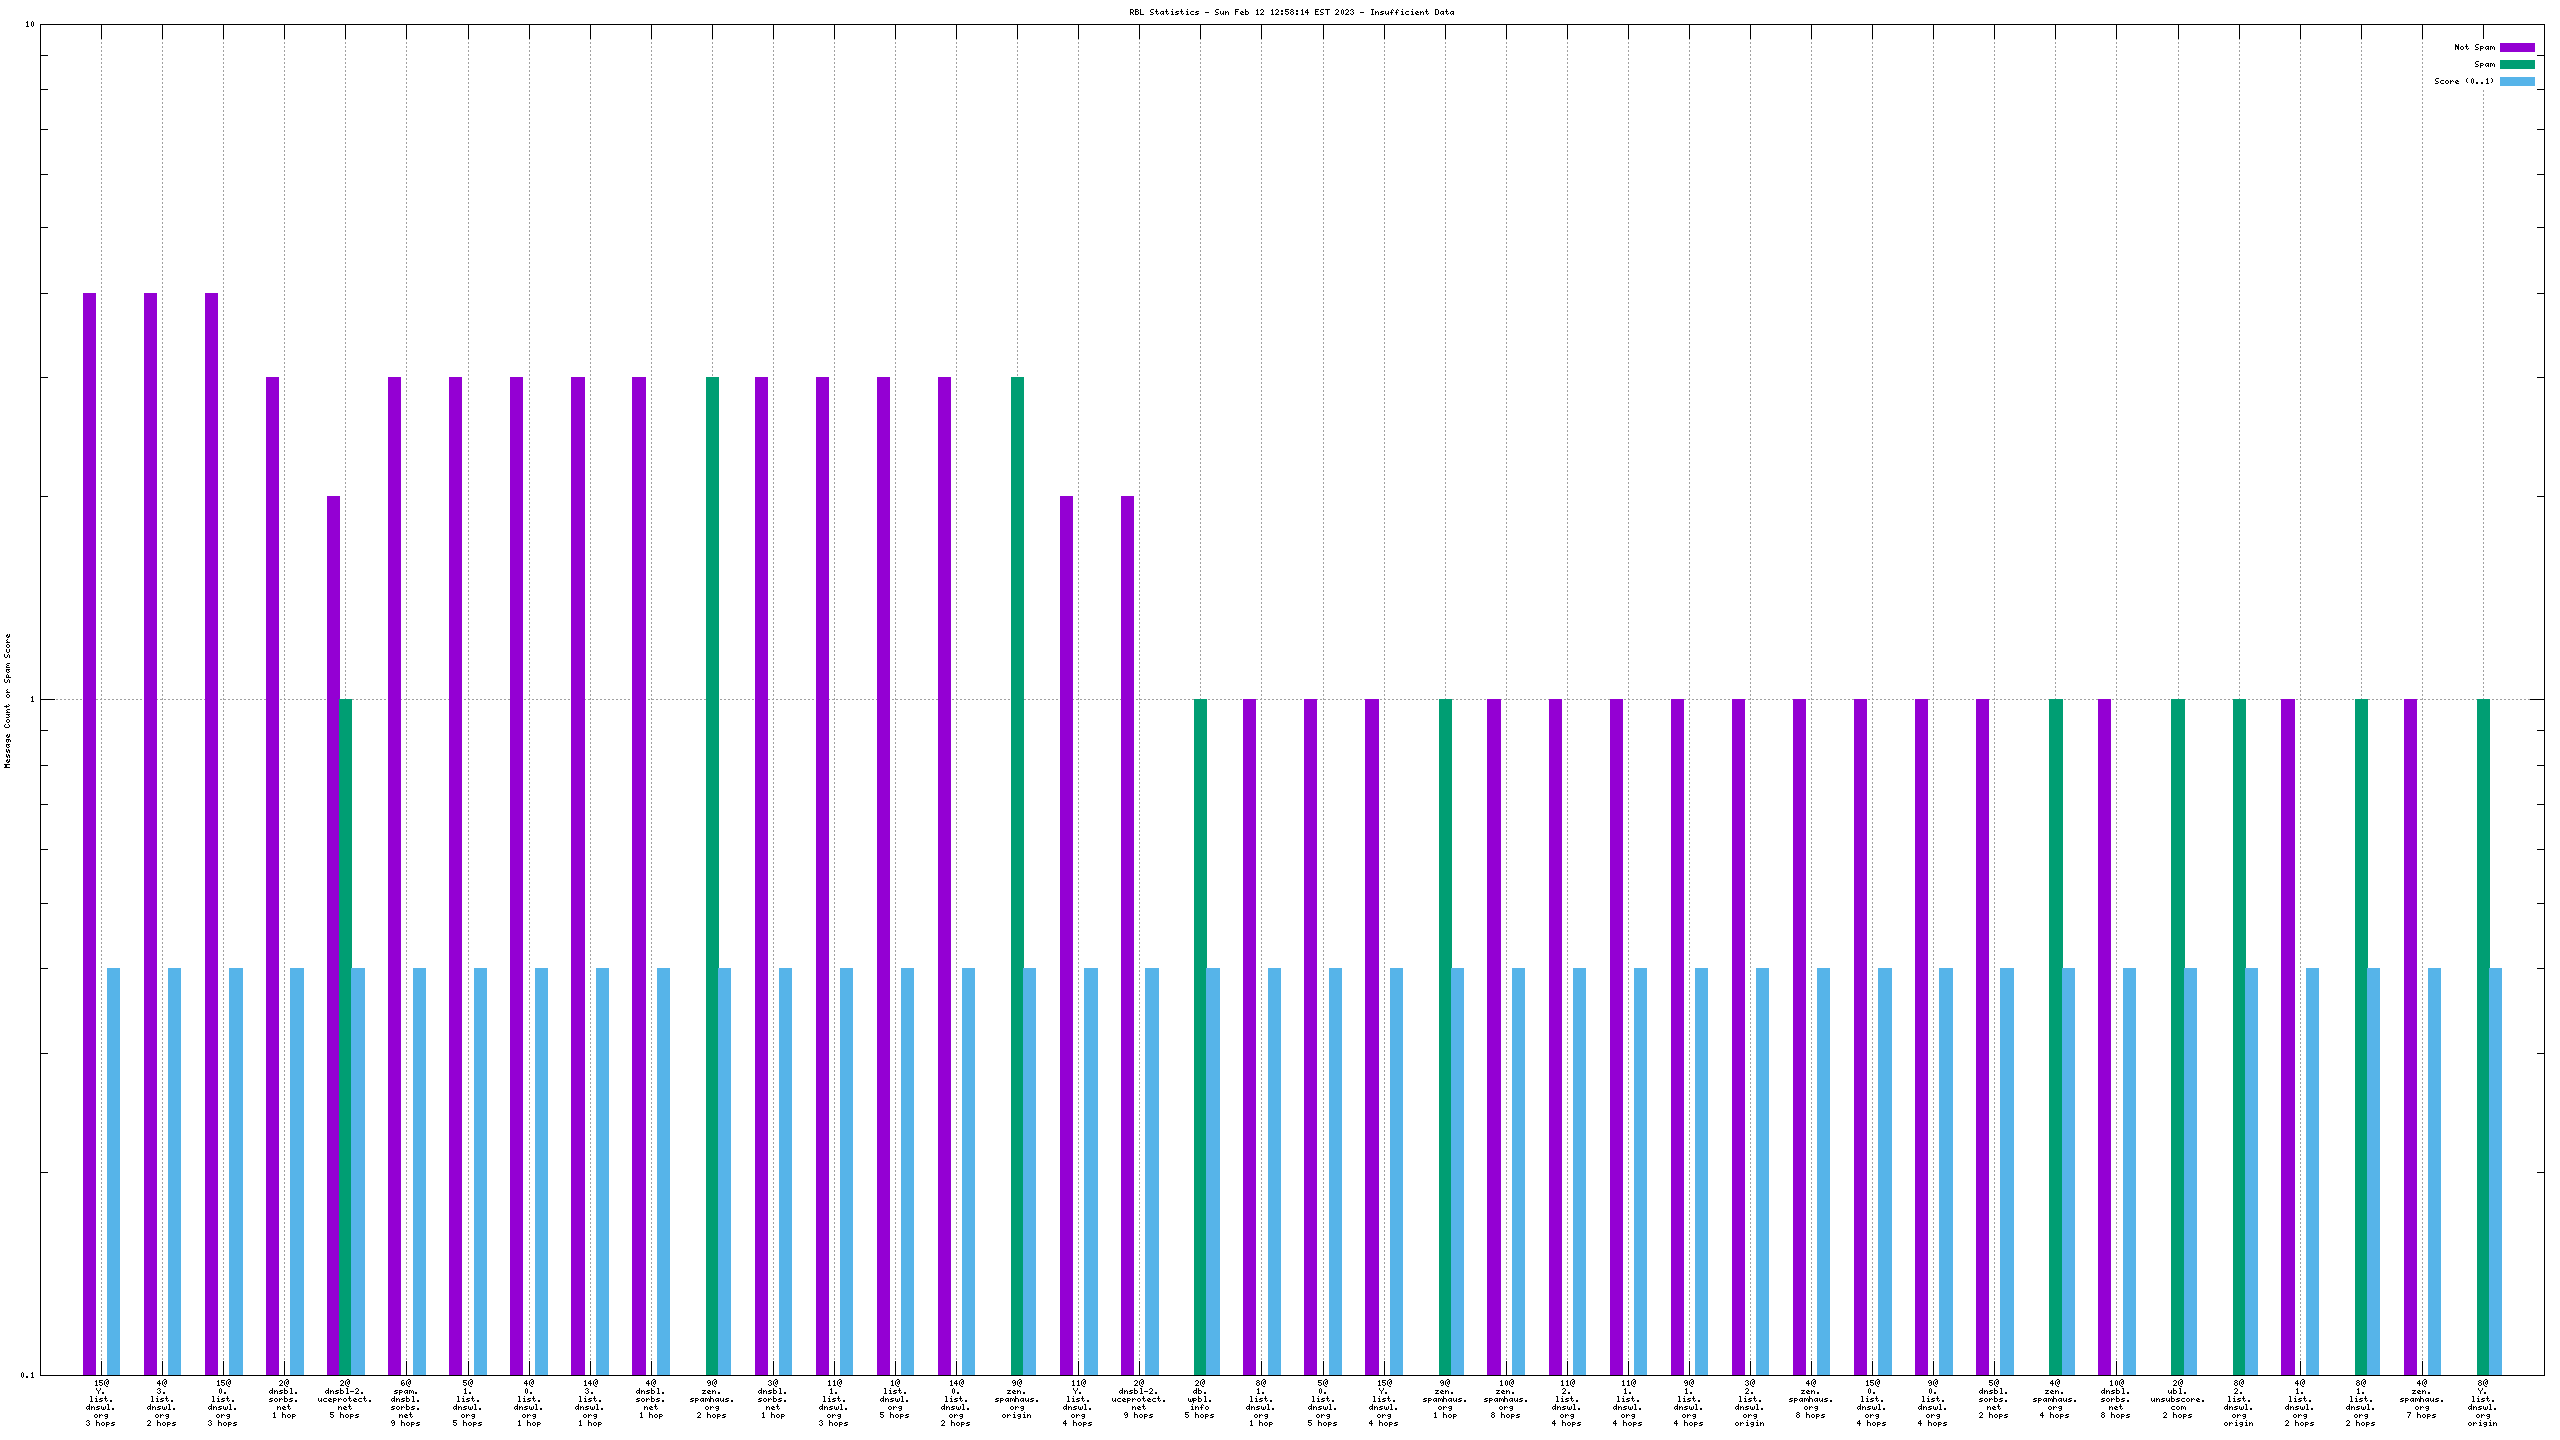The width and height of the screenshot is (2560, 1440).
Task: Click the green Spam legend swatch
Action: [x=2517, y=64]
